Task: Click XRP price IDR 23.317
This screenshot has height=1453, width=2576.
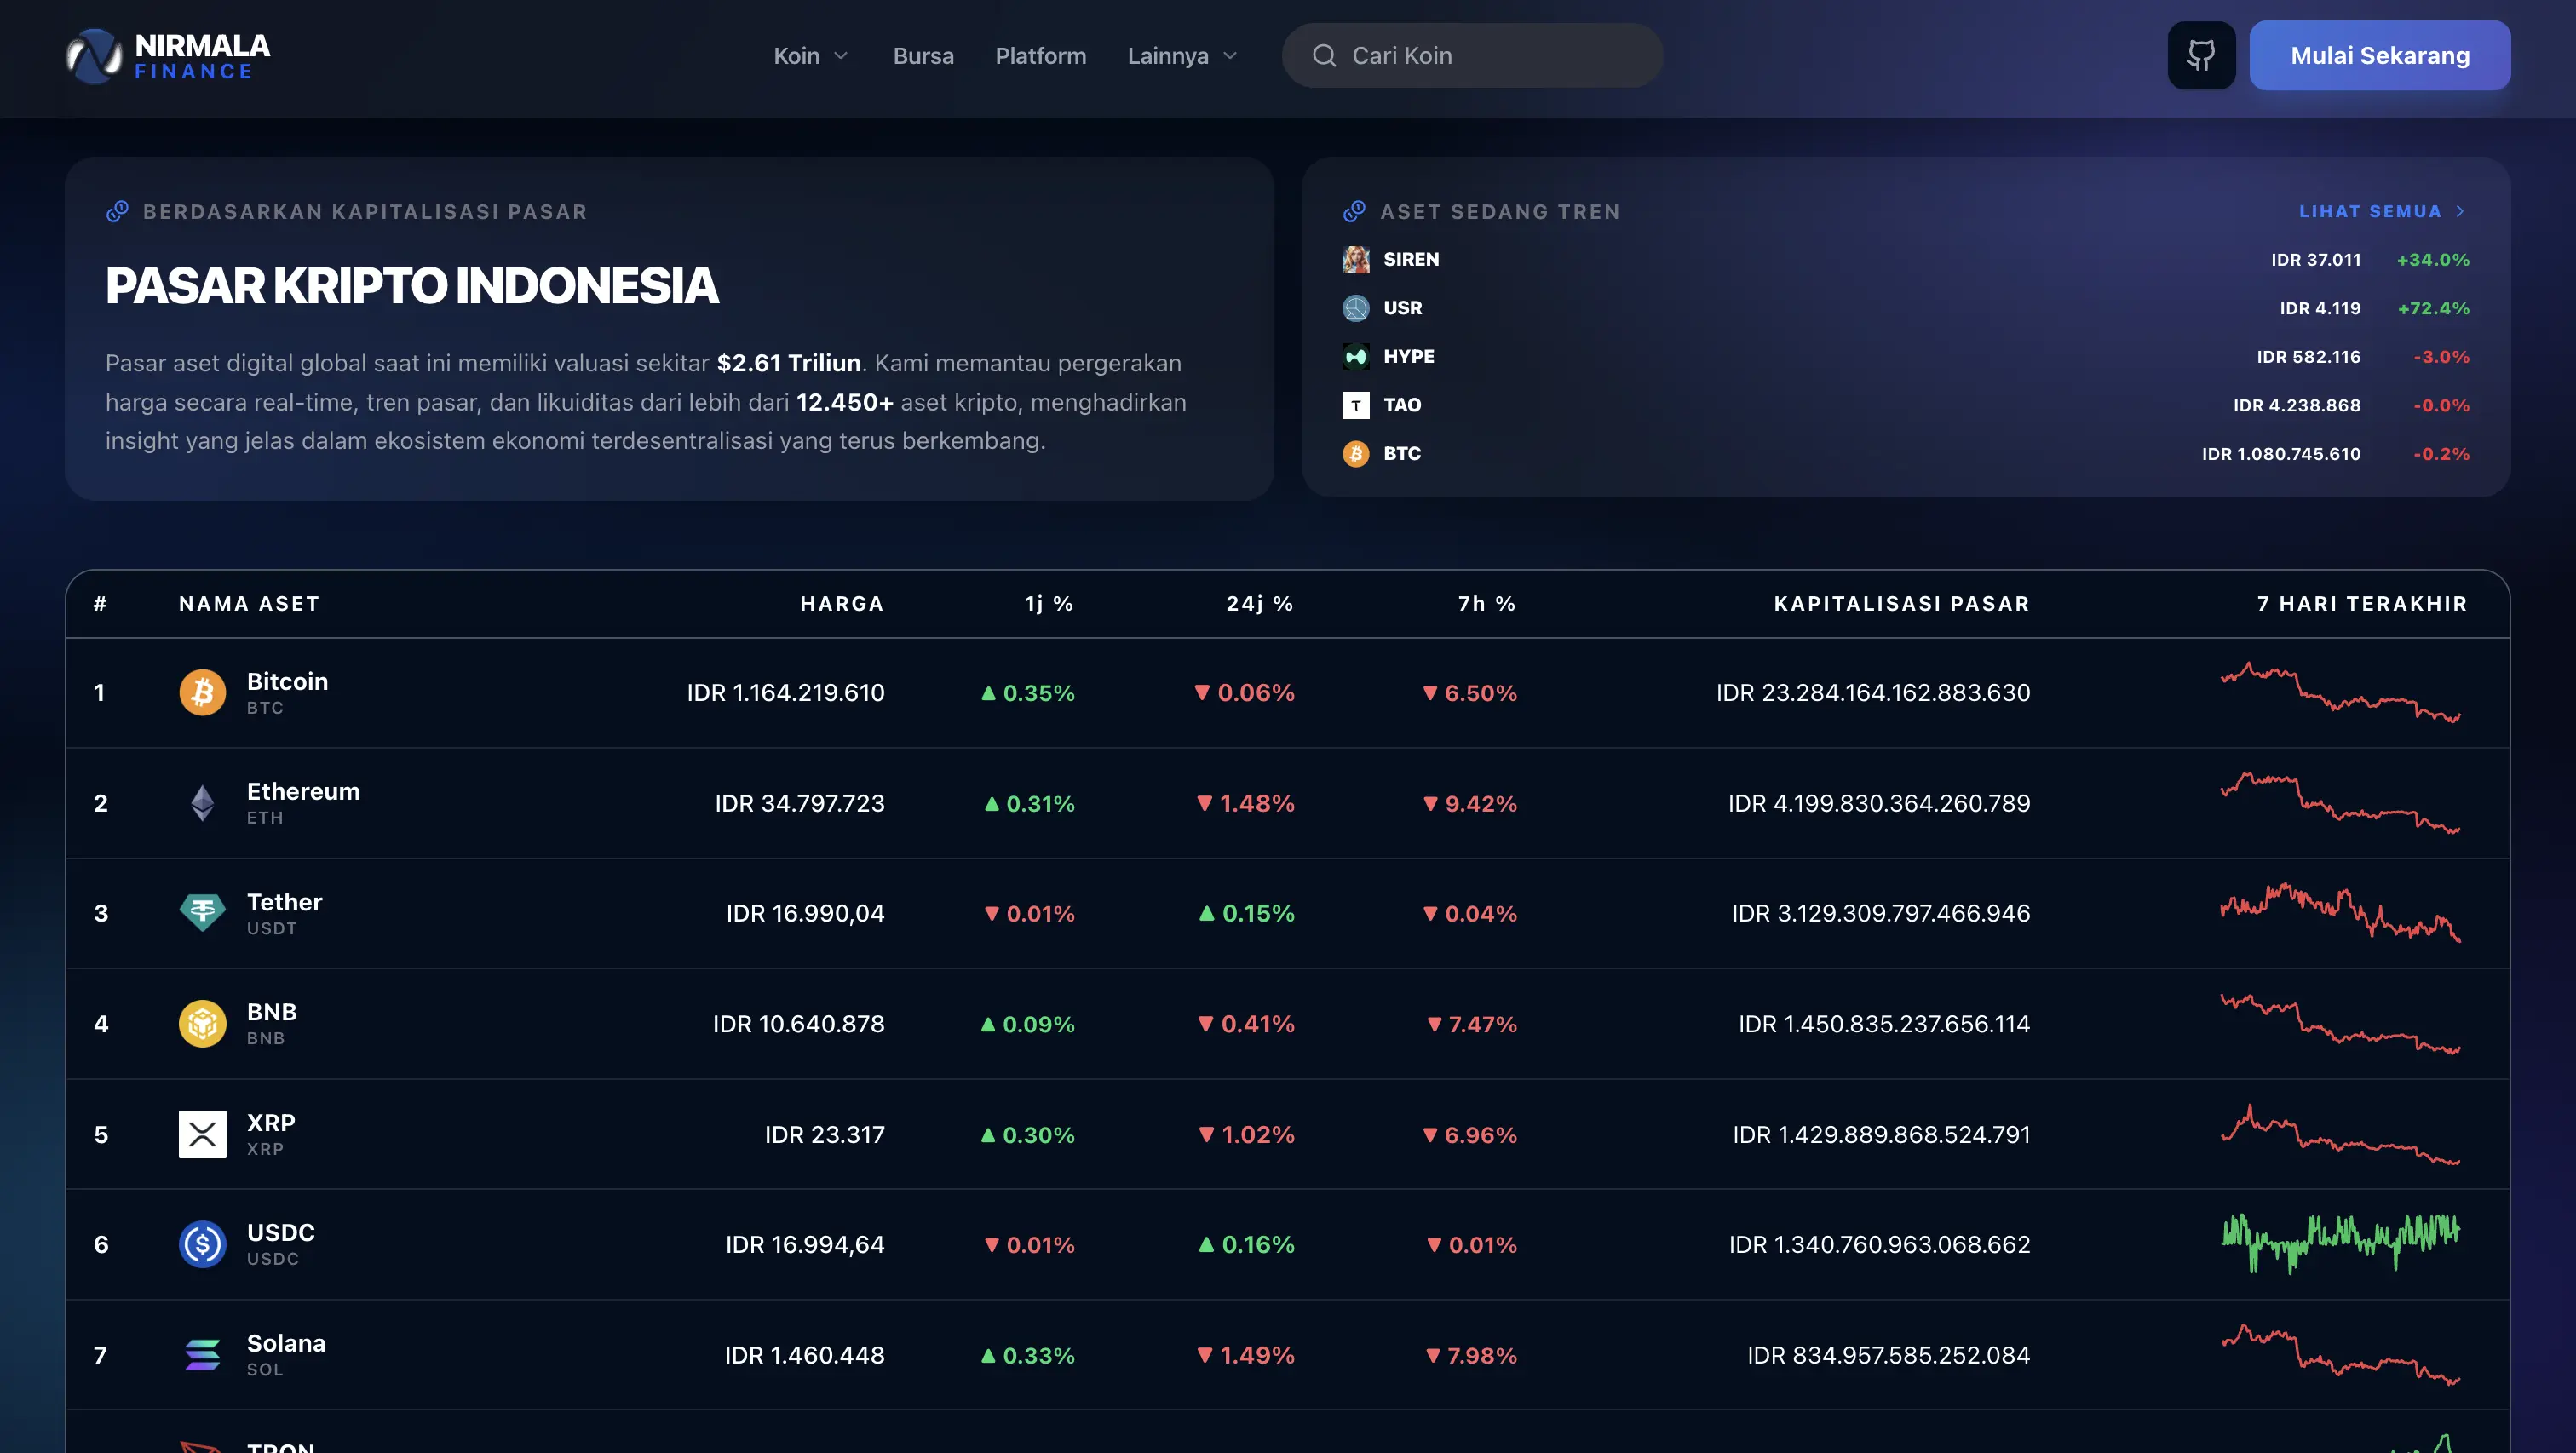Action: (x=824, y=1134)
